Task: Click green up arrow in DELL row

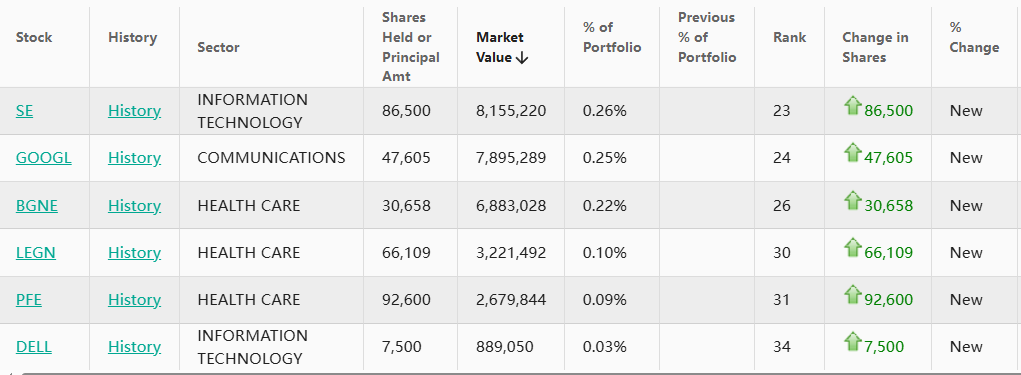Action: click(x=853, y=341)
